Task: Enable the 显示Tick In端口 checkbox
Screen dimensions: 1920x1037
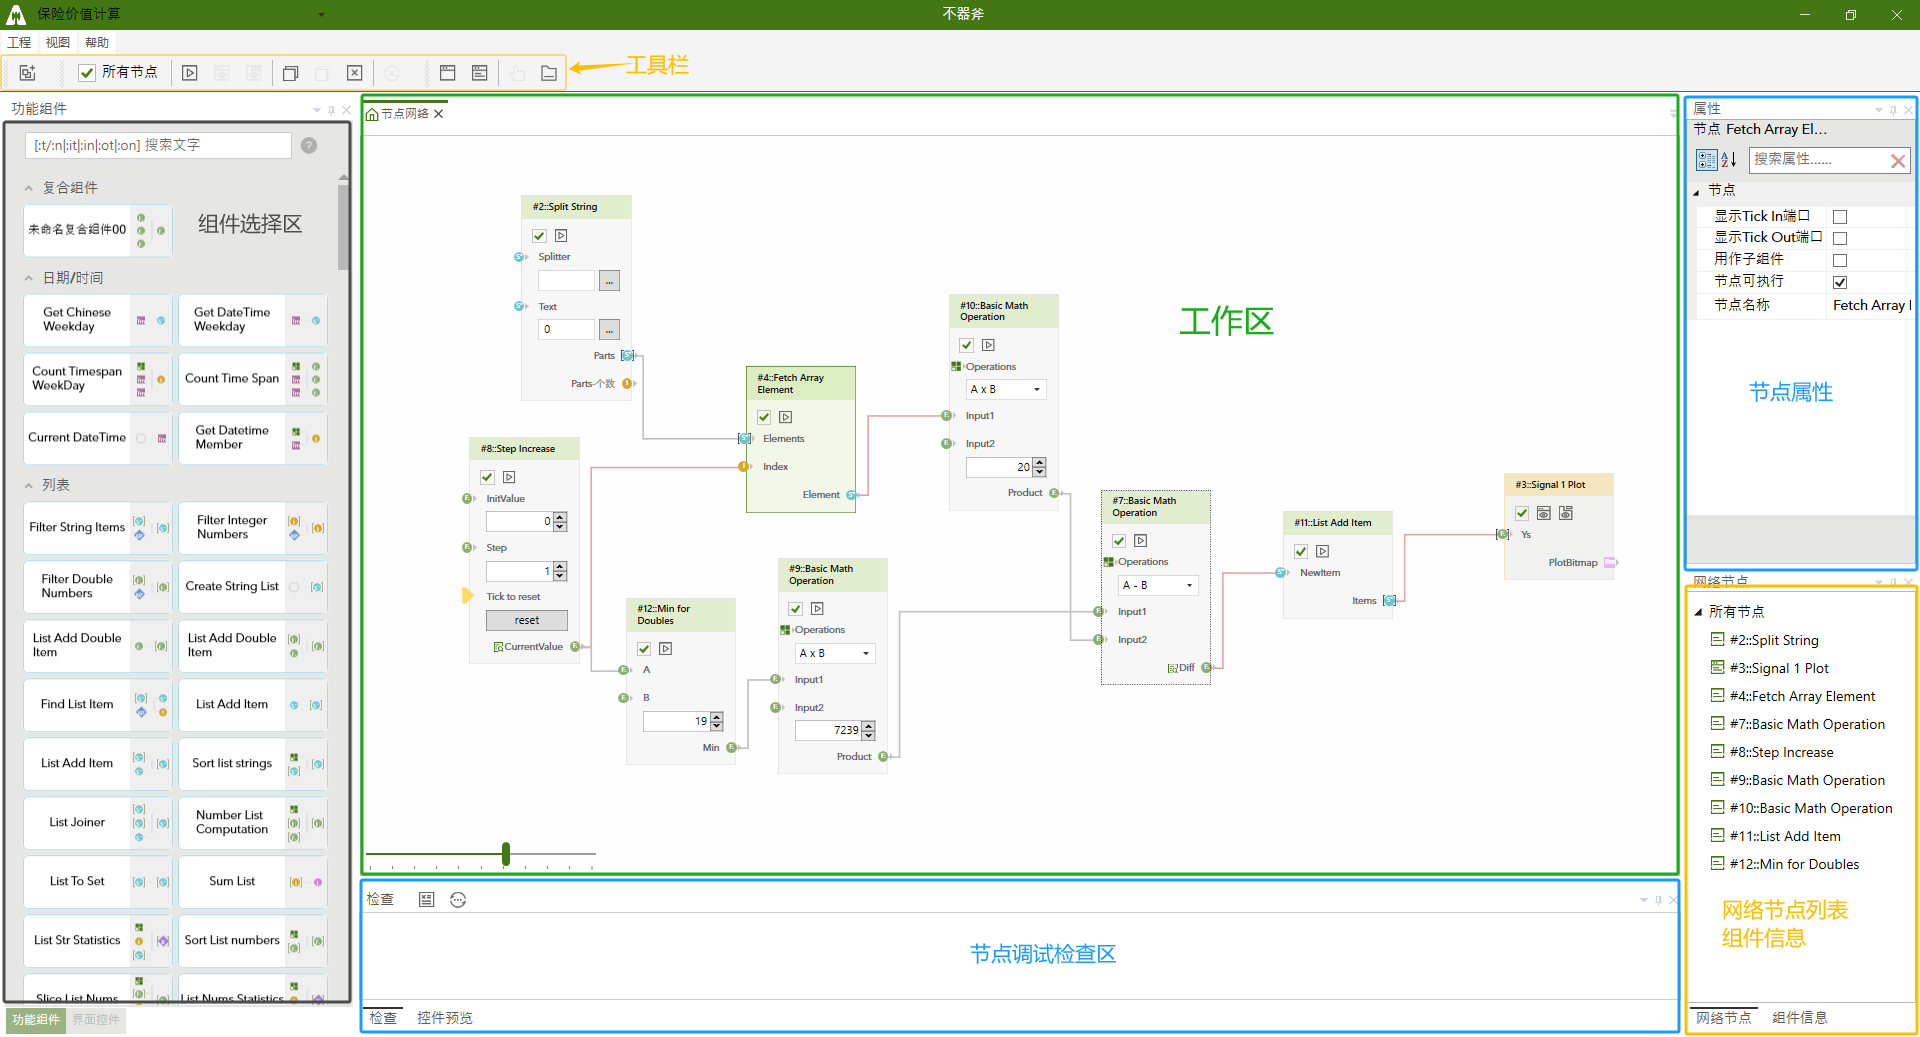Action: tap(1839, 217)
